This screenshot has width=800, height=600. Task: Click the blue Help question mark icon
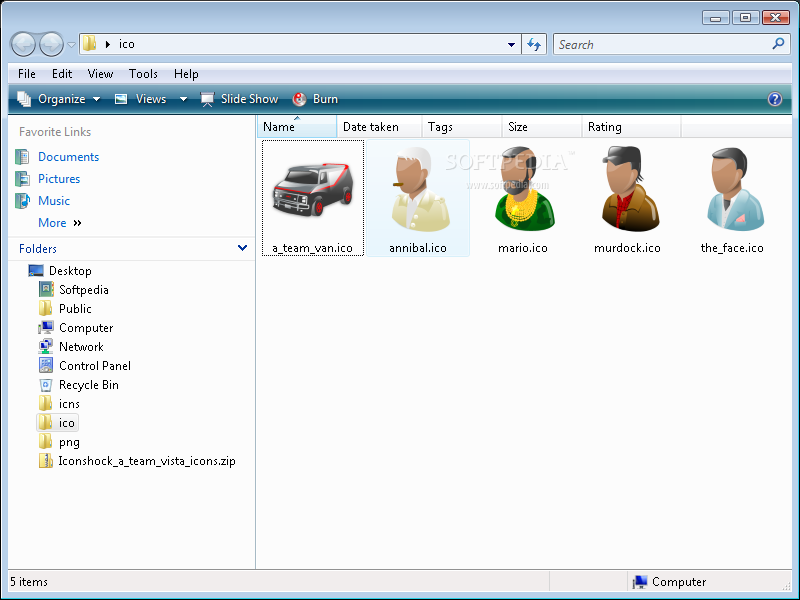[774, 99]
